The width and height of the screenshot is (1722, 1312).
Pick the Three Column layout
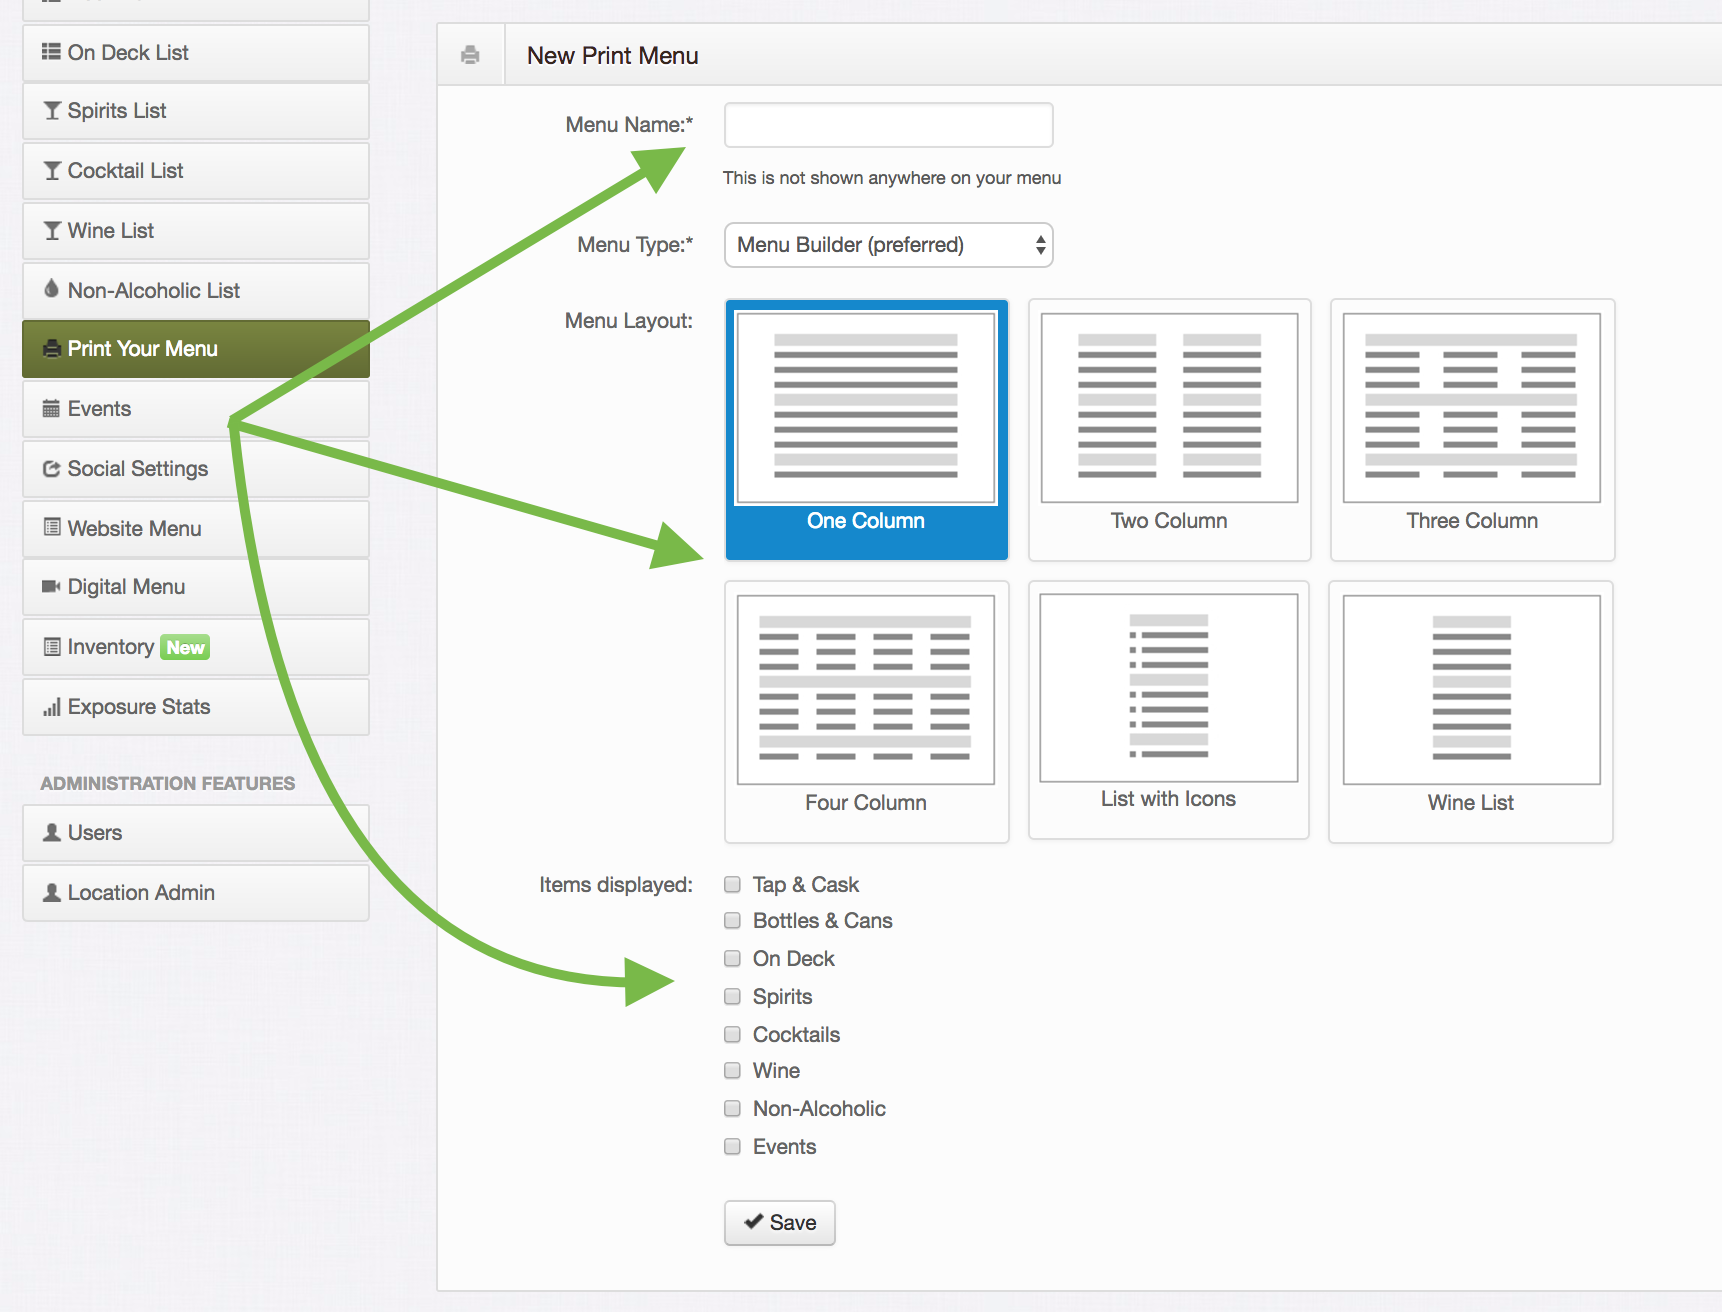coord(1472,430)
